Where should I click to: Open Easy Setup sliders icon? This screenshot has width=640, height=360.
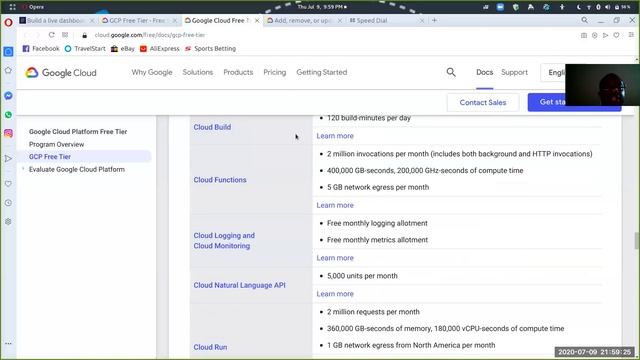631,36
